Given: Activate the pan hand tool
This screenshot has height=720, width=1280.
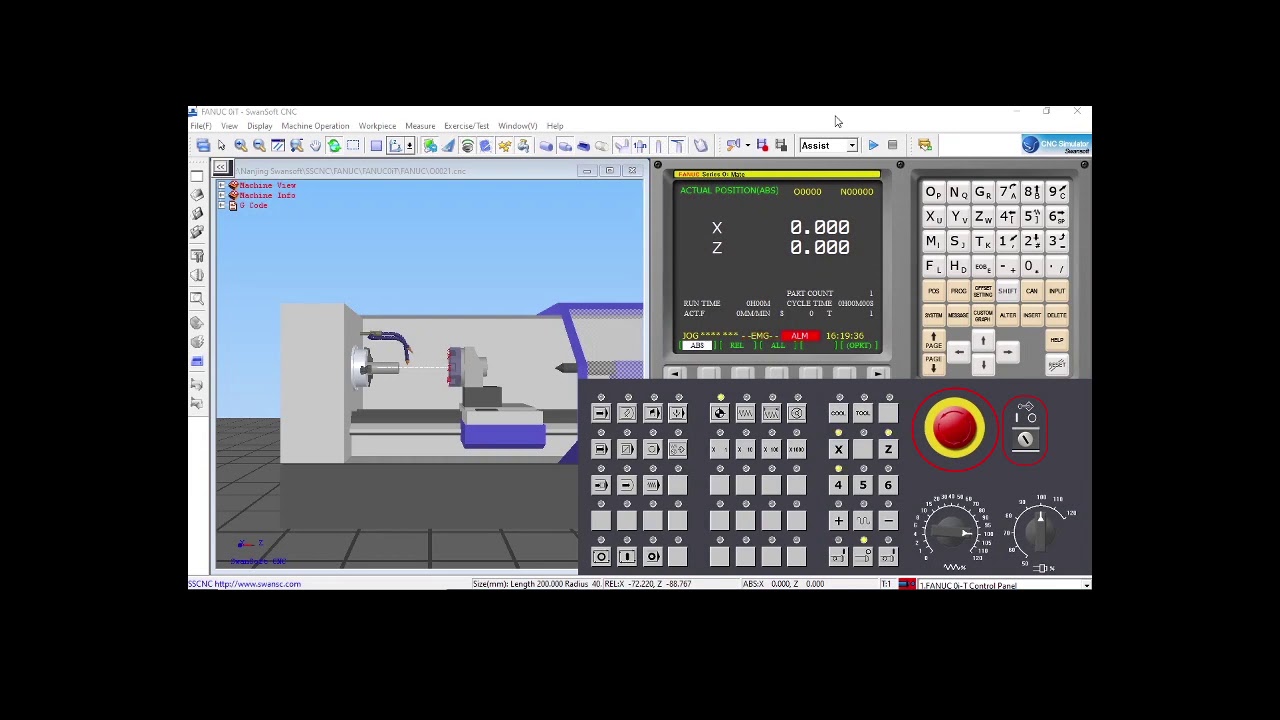Looking at the screenshot, I should 315,146.
